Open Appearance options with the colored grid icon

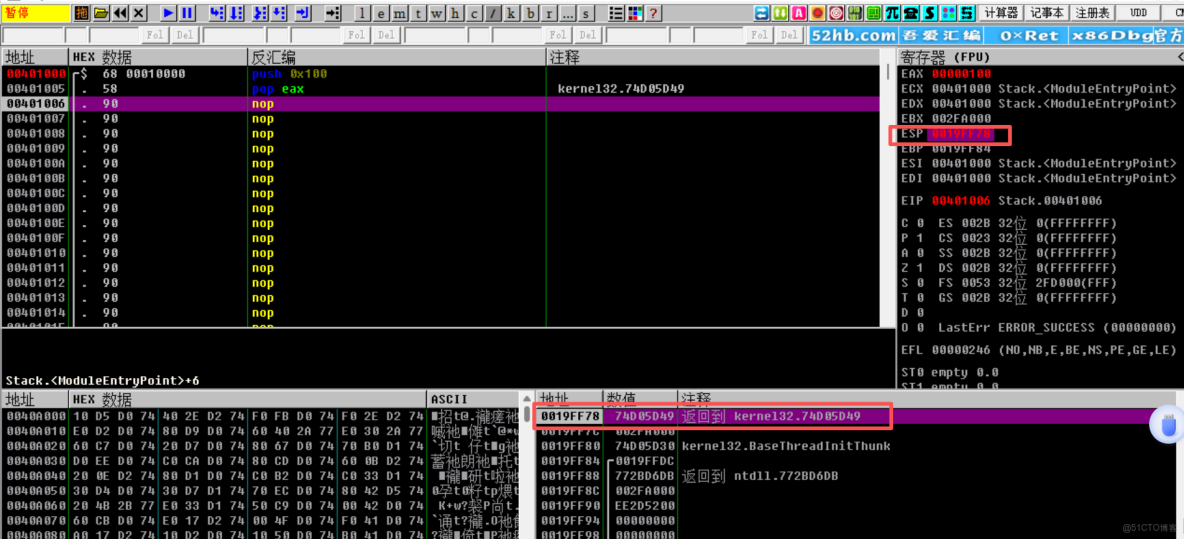(634, 14)
